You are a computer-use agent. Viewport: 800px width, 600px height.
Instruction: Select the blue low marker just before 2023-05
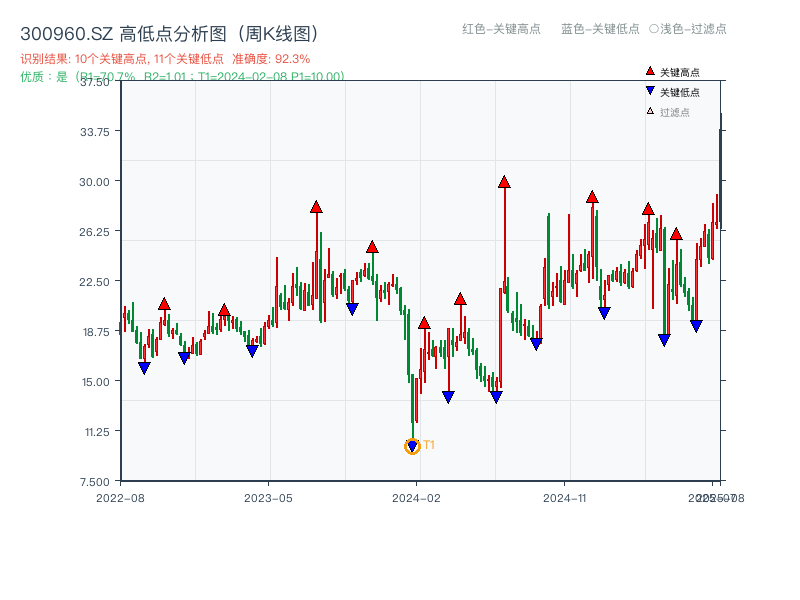[252, 351]
